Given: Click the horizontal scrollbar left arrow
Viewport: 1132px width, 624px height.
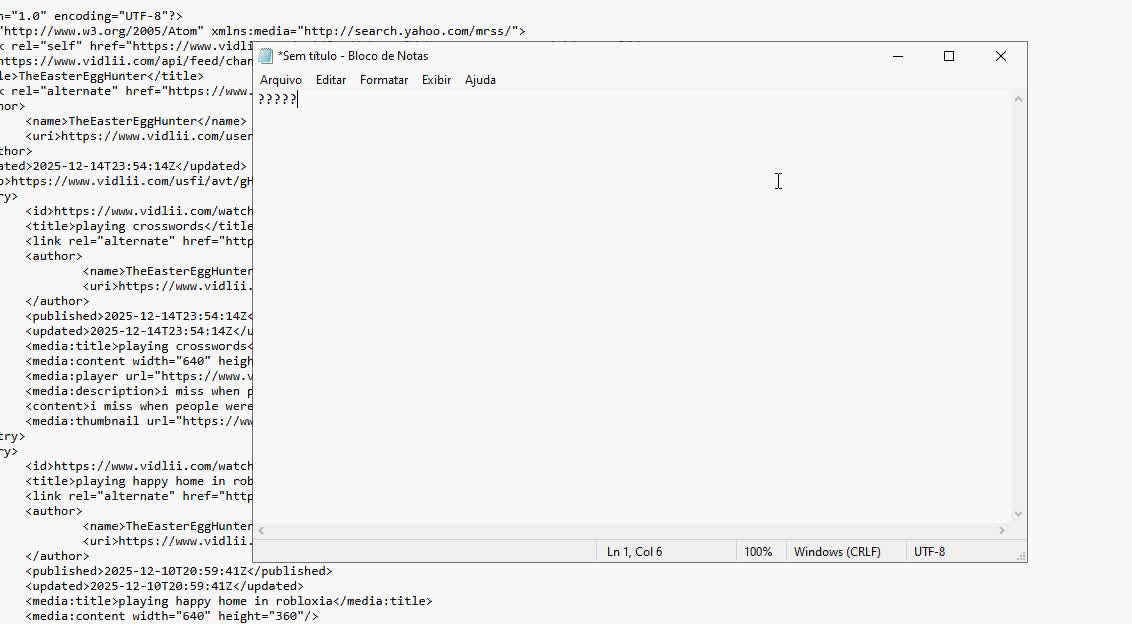Looking at the screenshot, I should [x=262, y=531].
